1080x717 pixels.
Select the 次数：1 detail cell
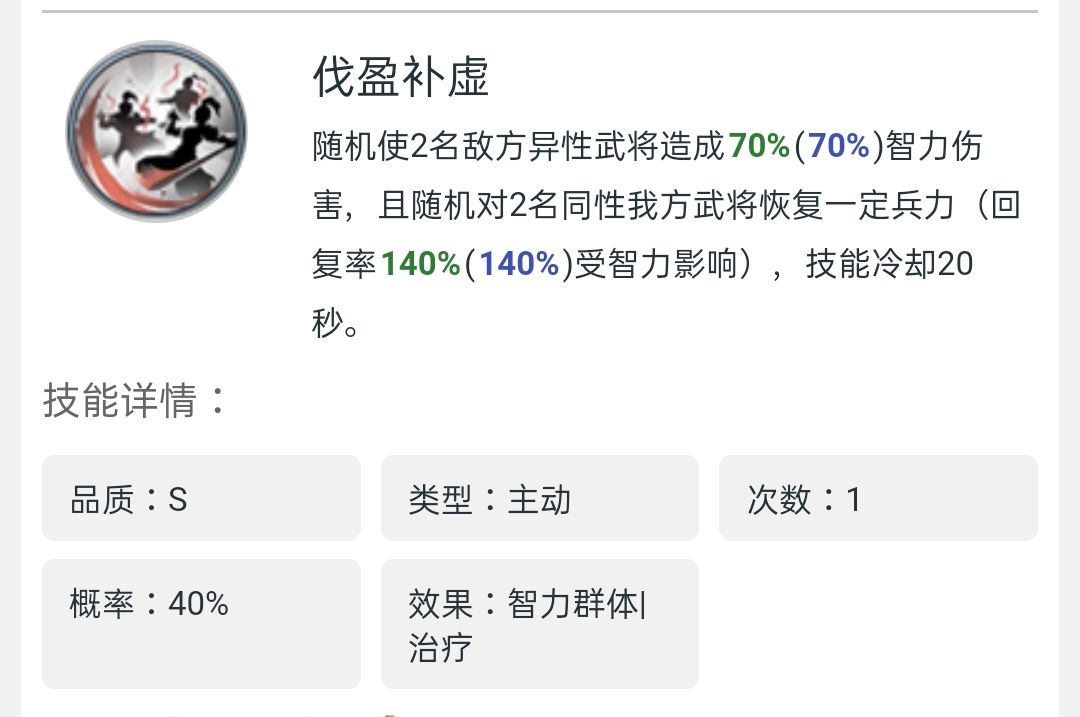click(x=877, y=498)
